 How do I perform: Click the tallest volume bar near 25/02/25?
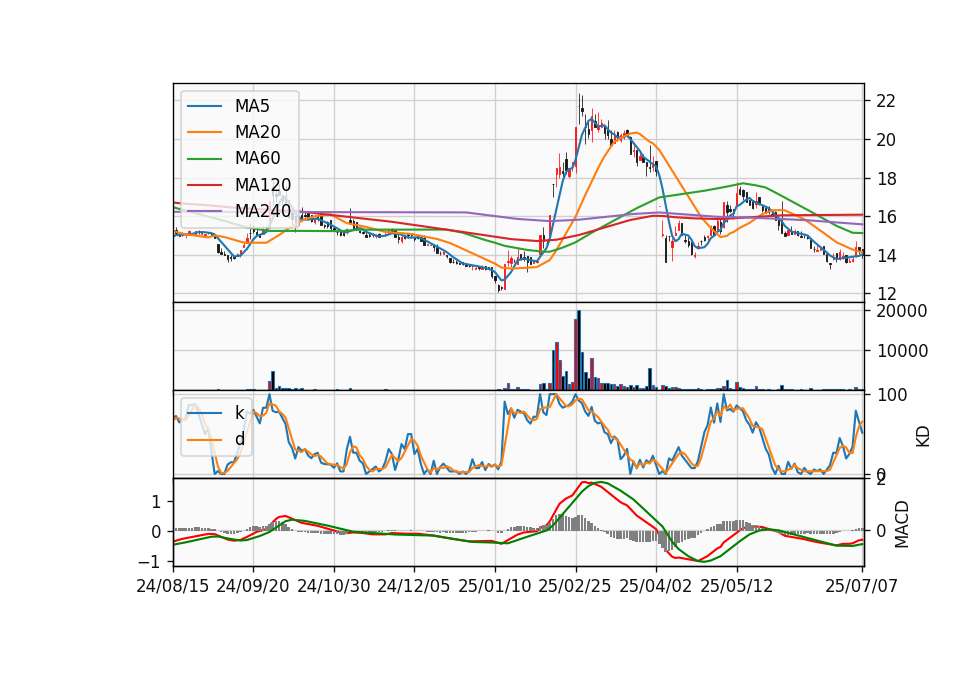click(x=579, y=350)
